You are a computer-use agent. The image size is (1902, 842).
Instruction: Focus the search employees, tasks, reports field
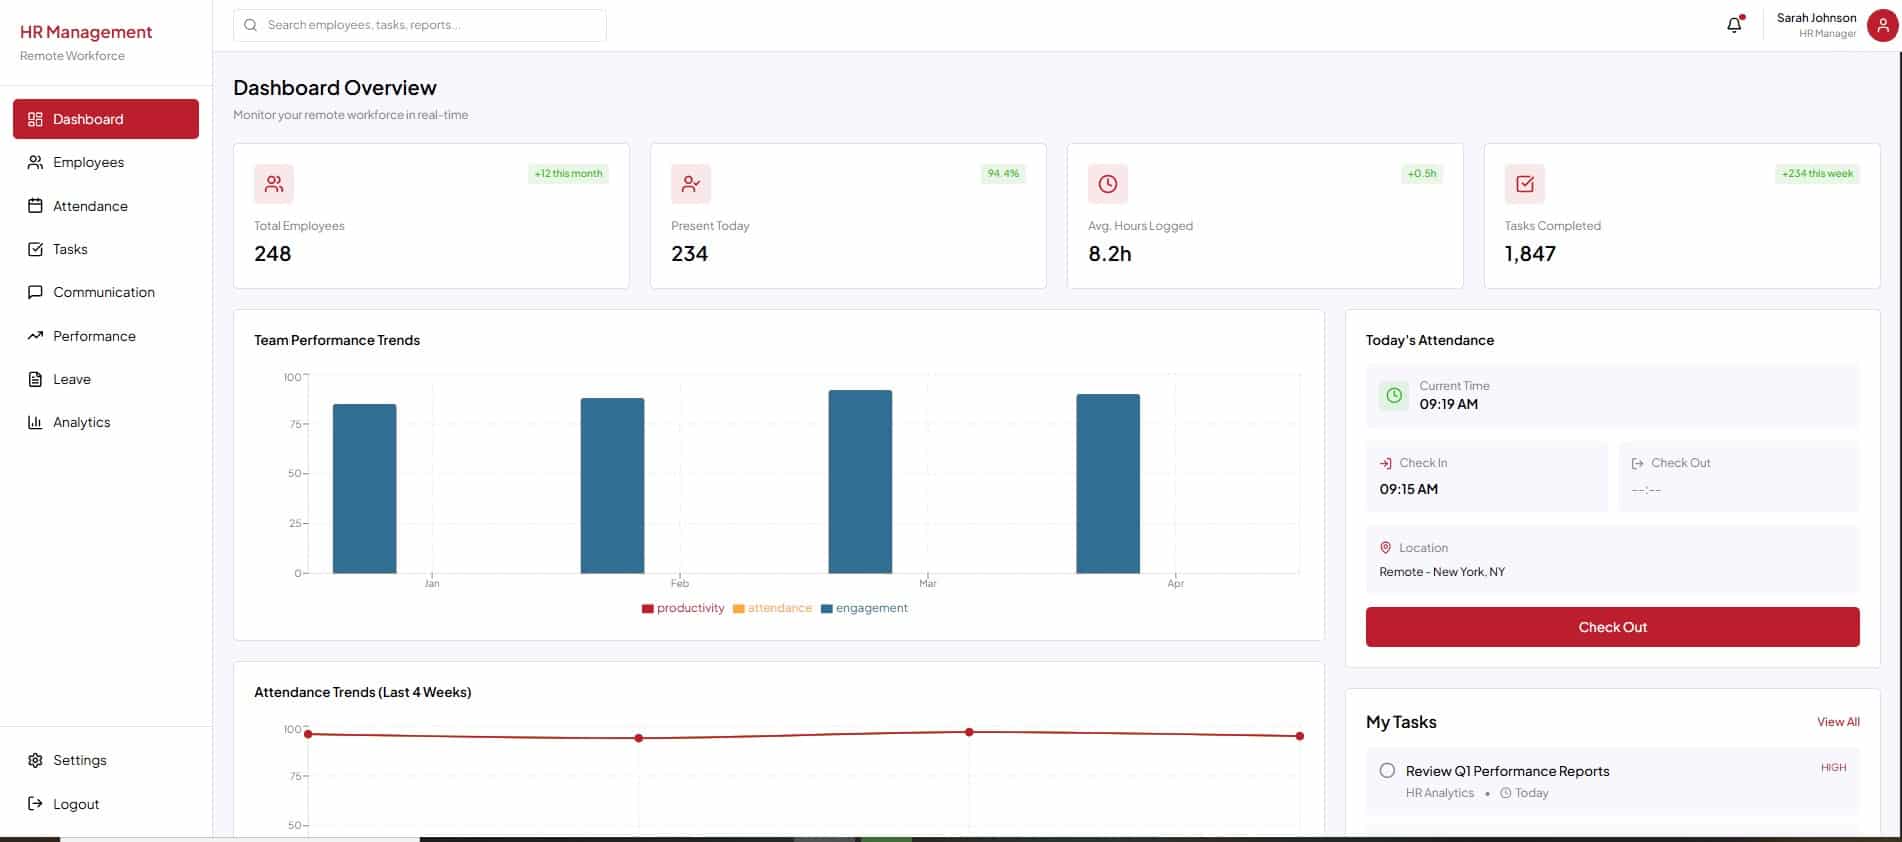420,25
